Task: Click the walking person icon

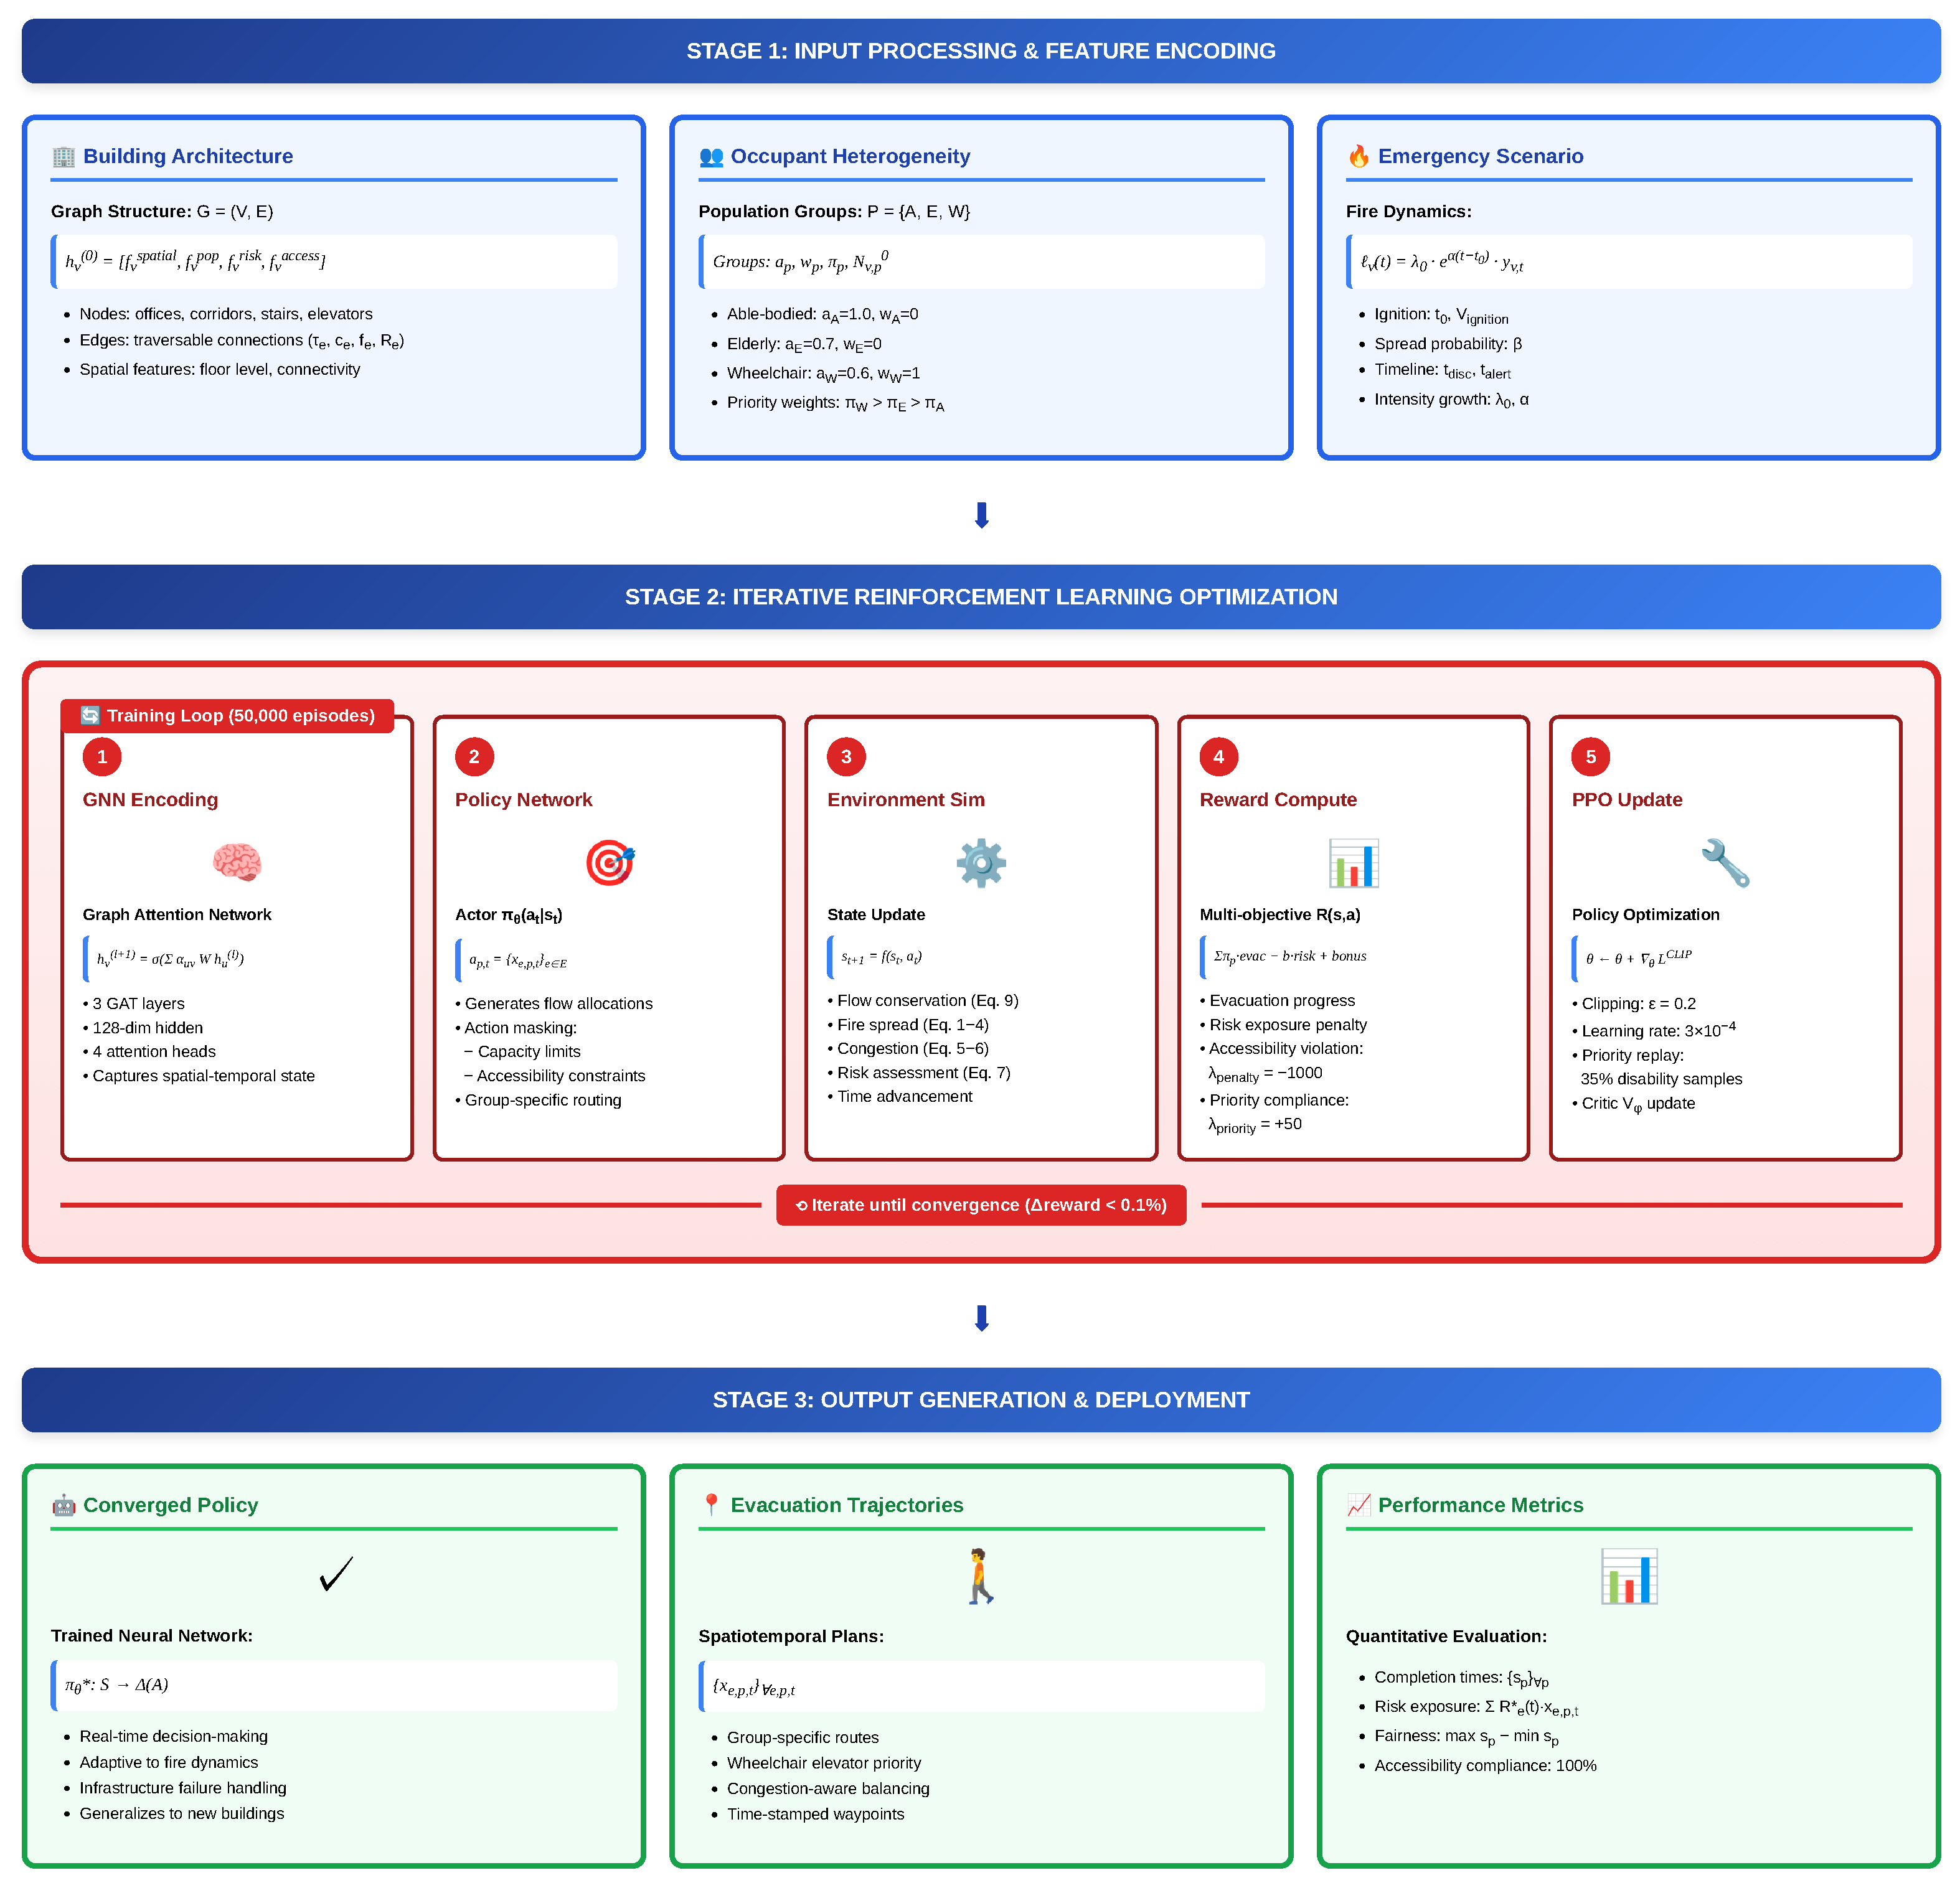Action: (980, 1576)
